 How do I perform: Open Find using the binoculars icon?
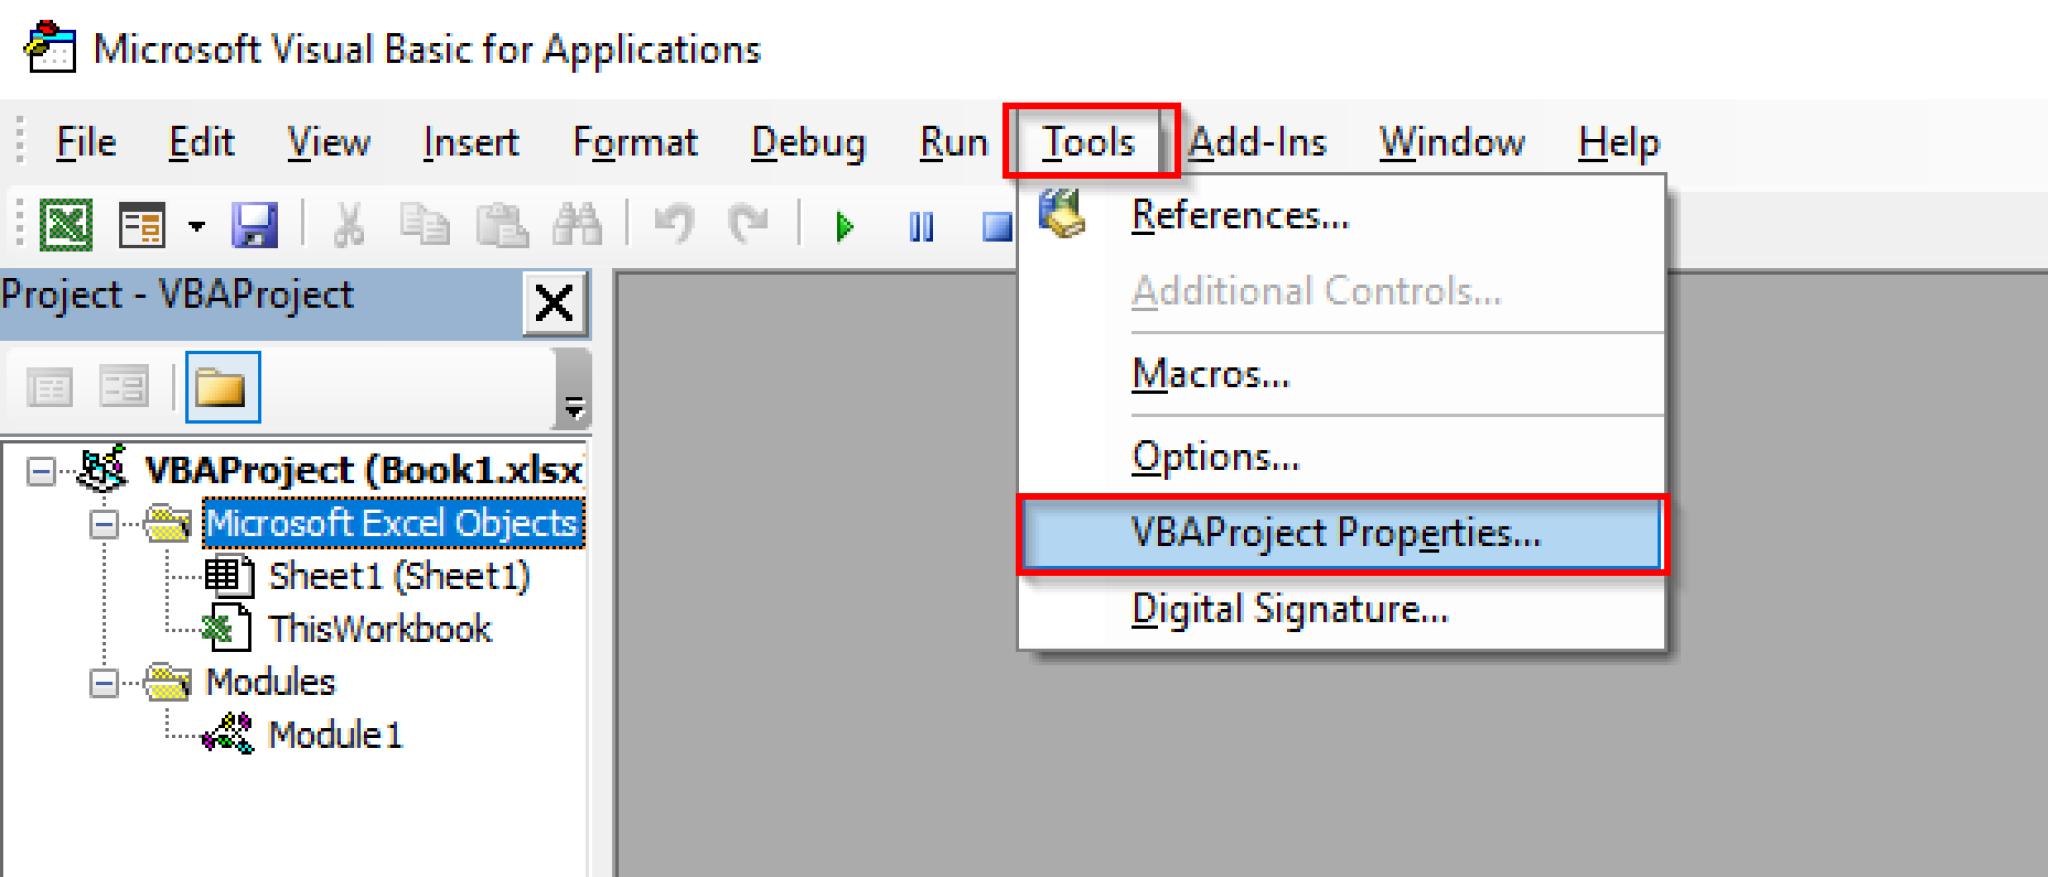[x=578, y=224]
